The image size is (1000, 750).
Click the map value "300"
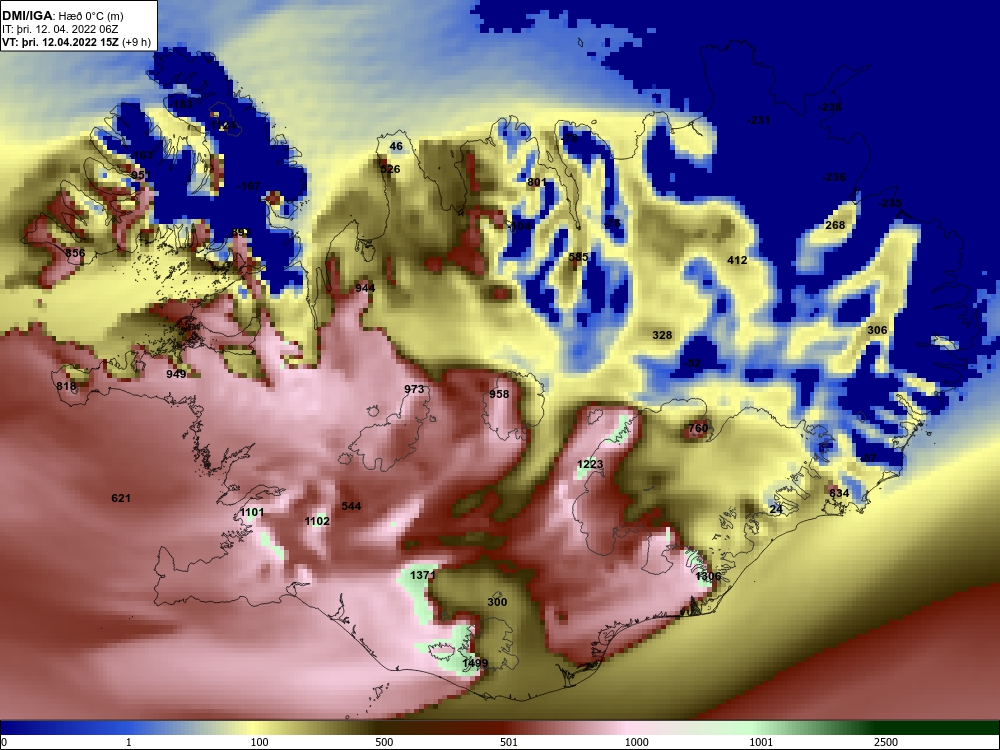click(497, 602)
